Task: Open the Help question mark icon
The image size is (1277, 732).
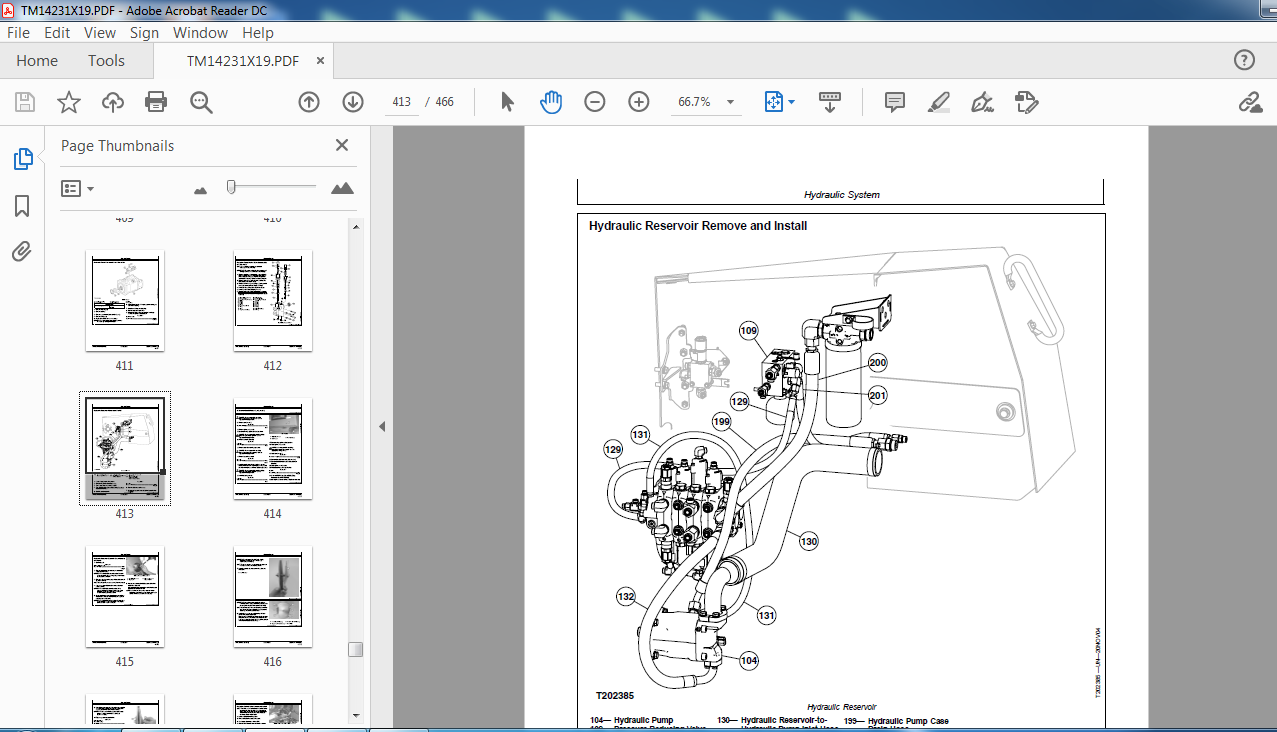Action: pyautogui.click(x=1244, y=60)
